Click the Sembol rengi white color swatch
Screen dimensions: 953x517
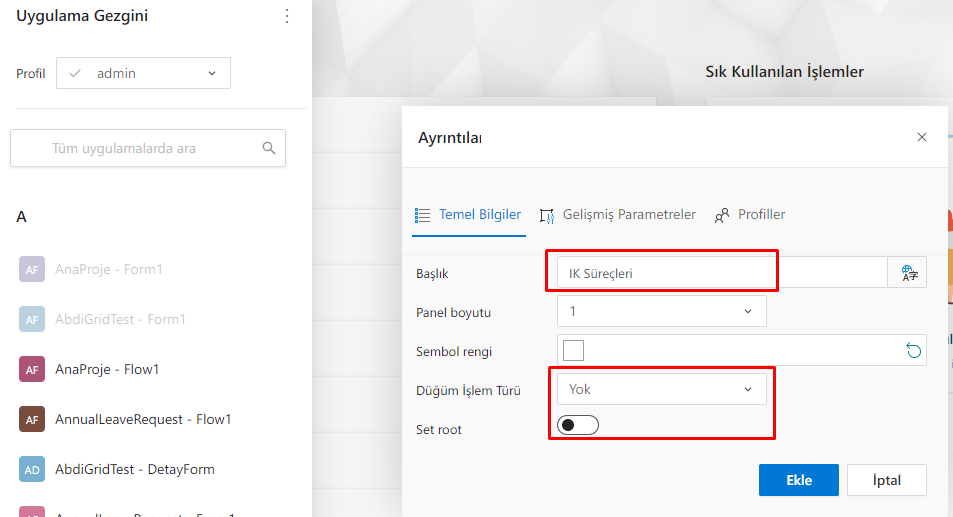(573, 350)
